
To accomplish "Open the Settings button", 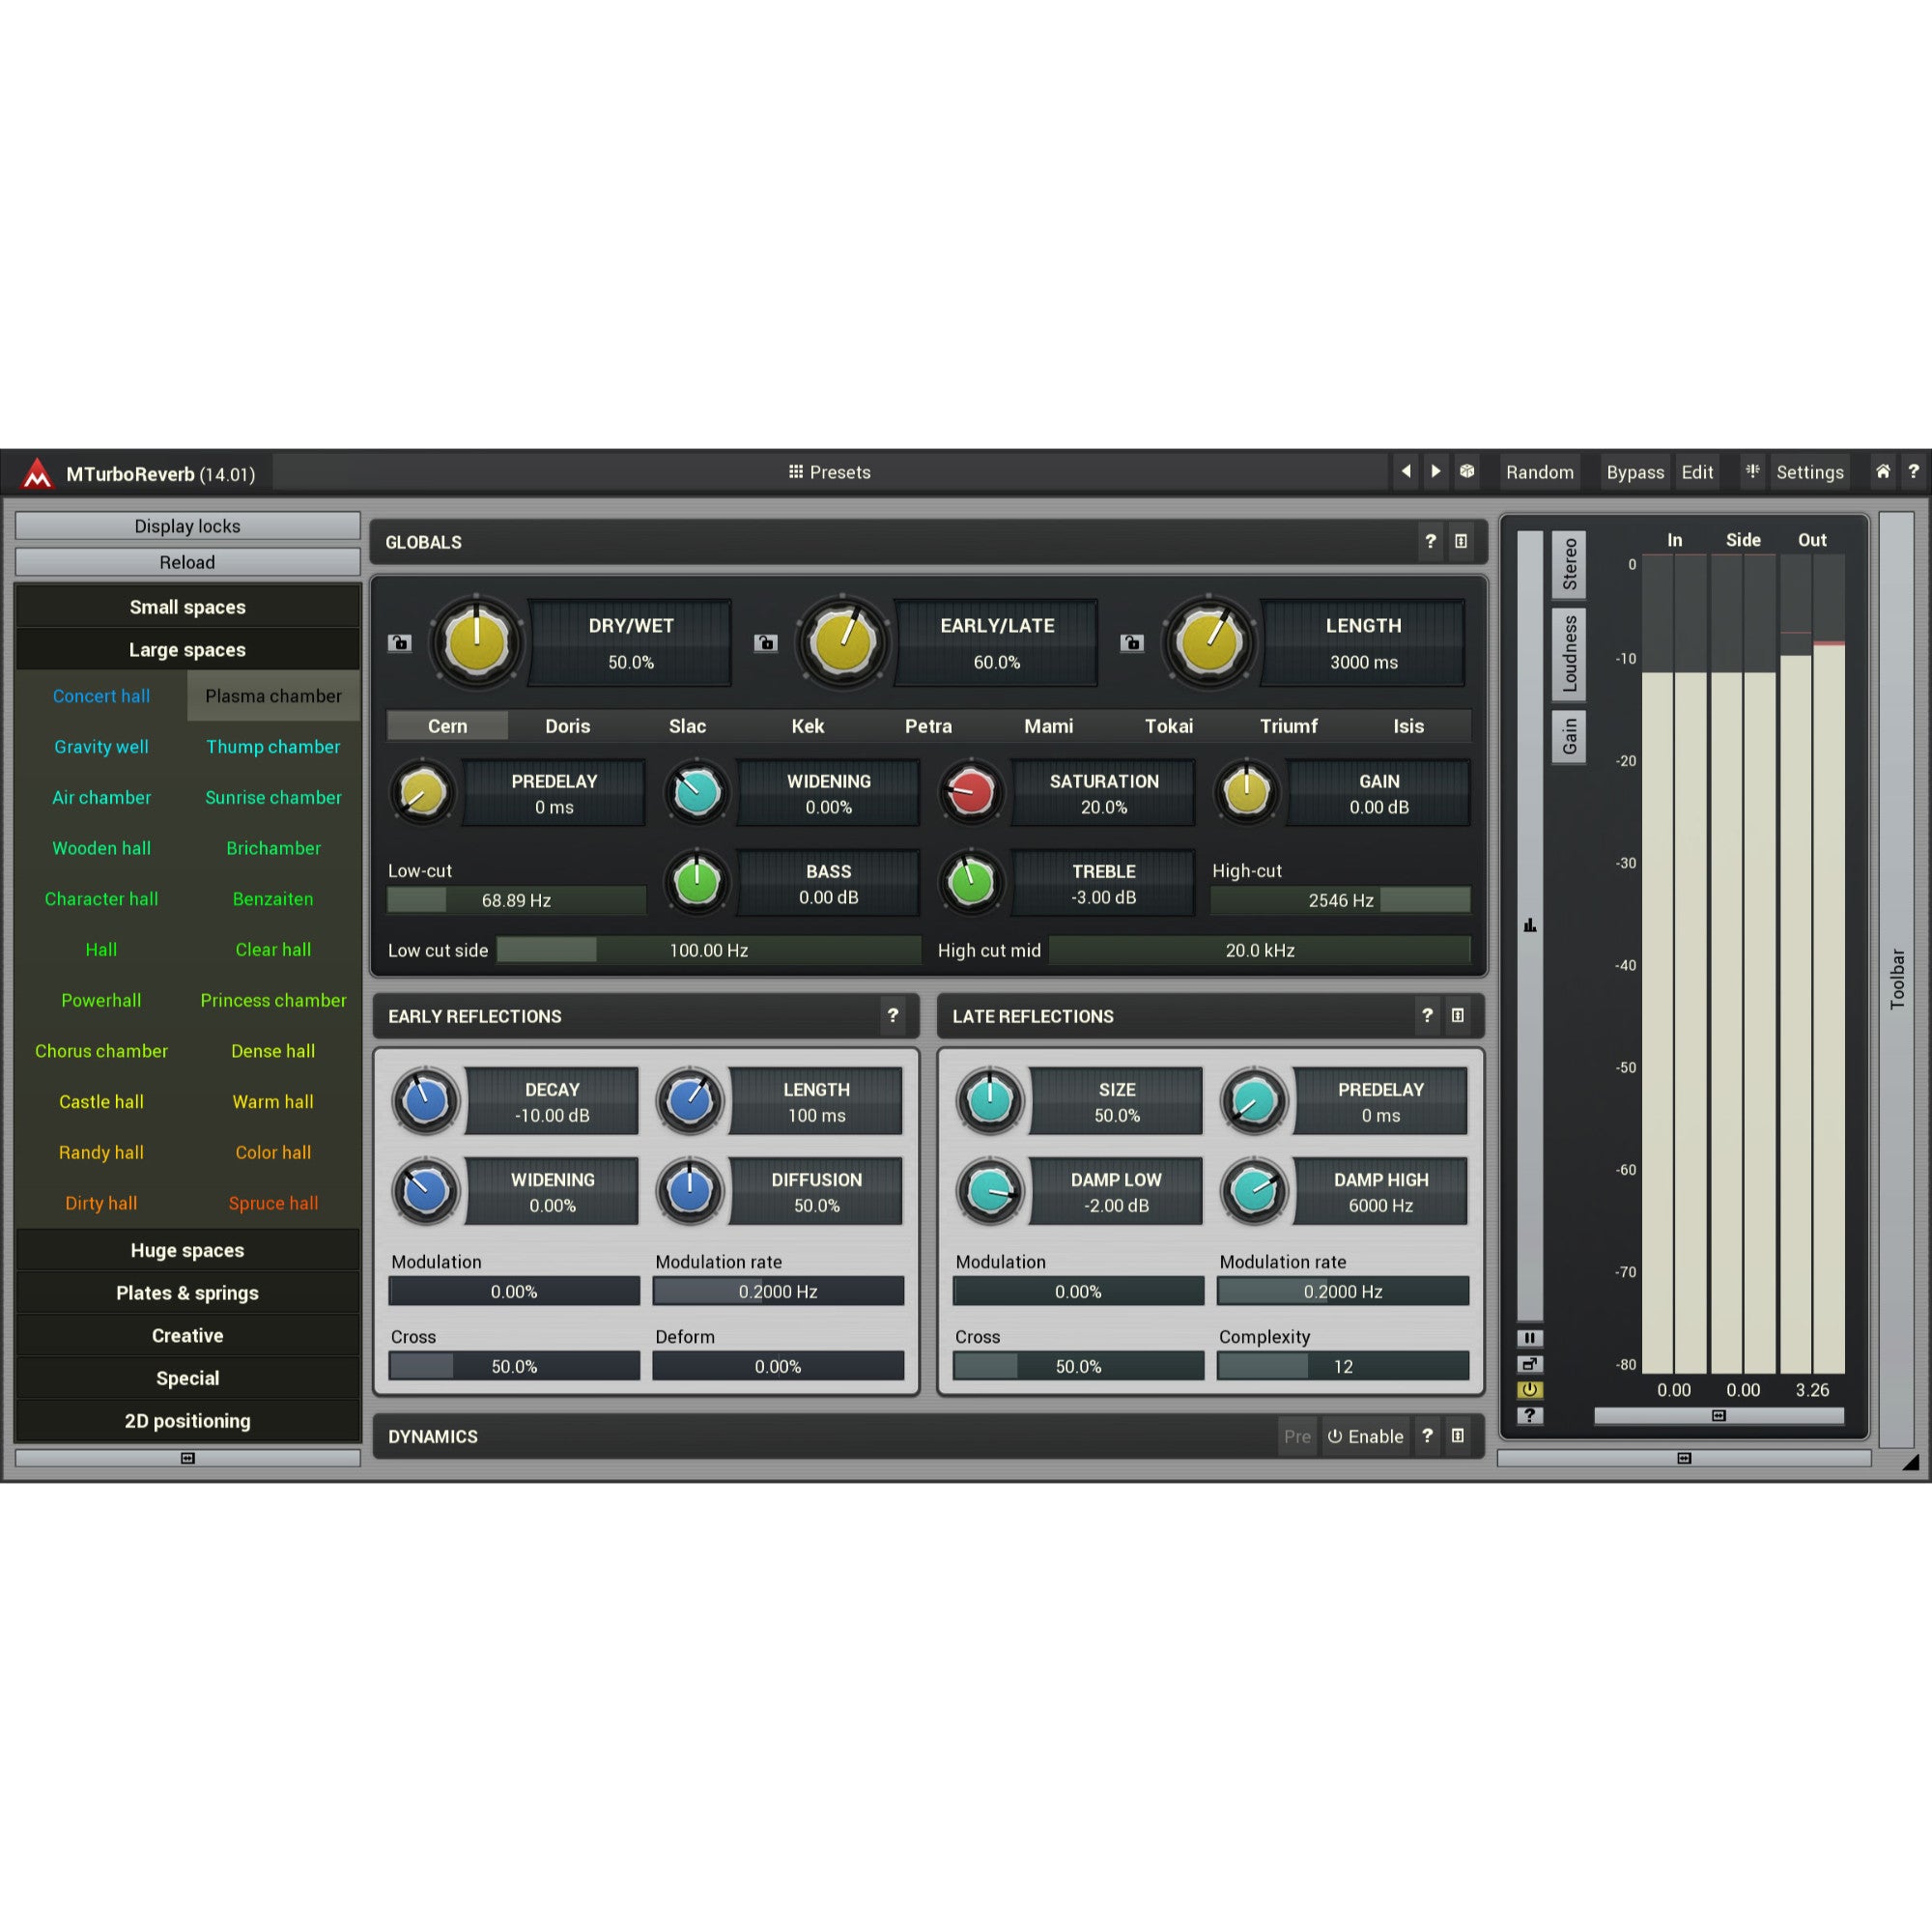I will tap(1810, 472).
